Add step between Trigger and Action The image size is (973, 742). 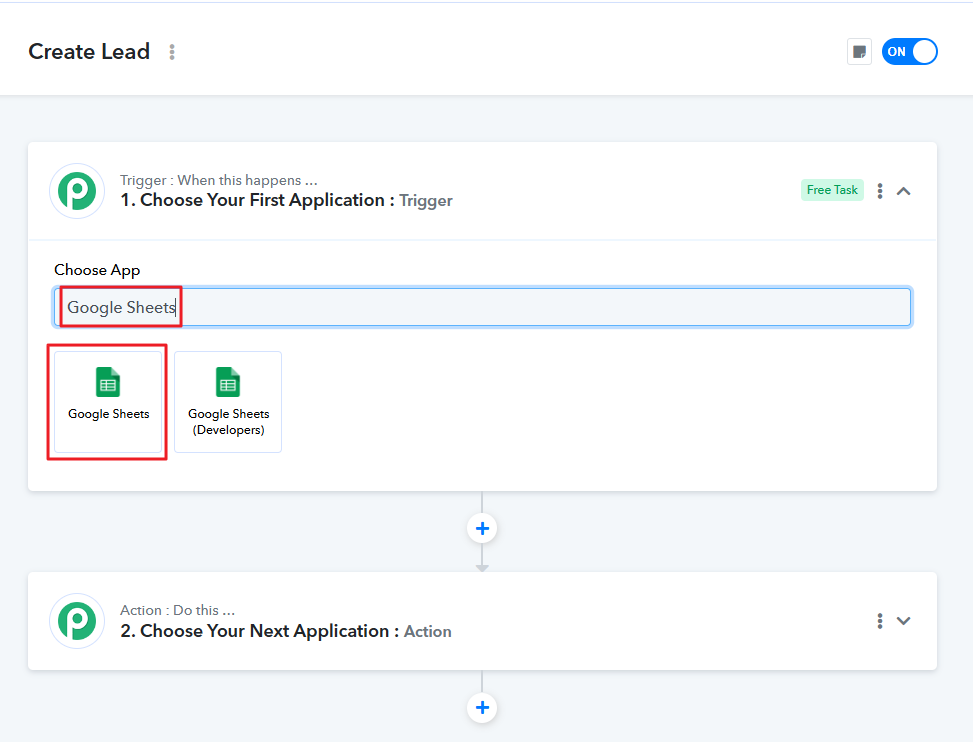[482, 528]
